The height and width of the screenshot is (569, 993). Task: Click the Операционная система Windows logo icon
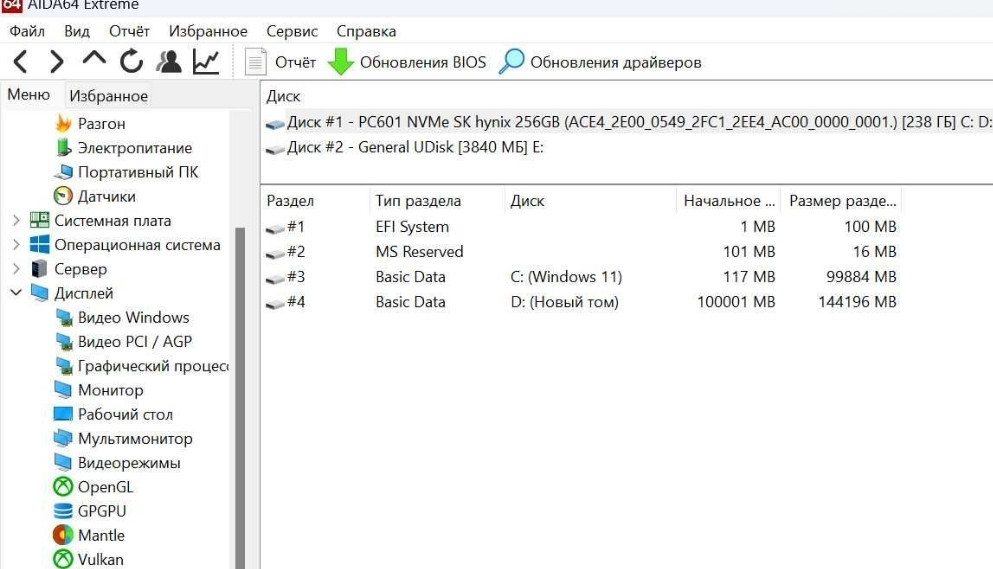point(39,245)
